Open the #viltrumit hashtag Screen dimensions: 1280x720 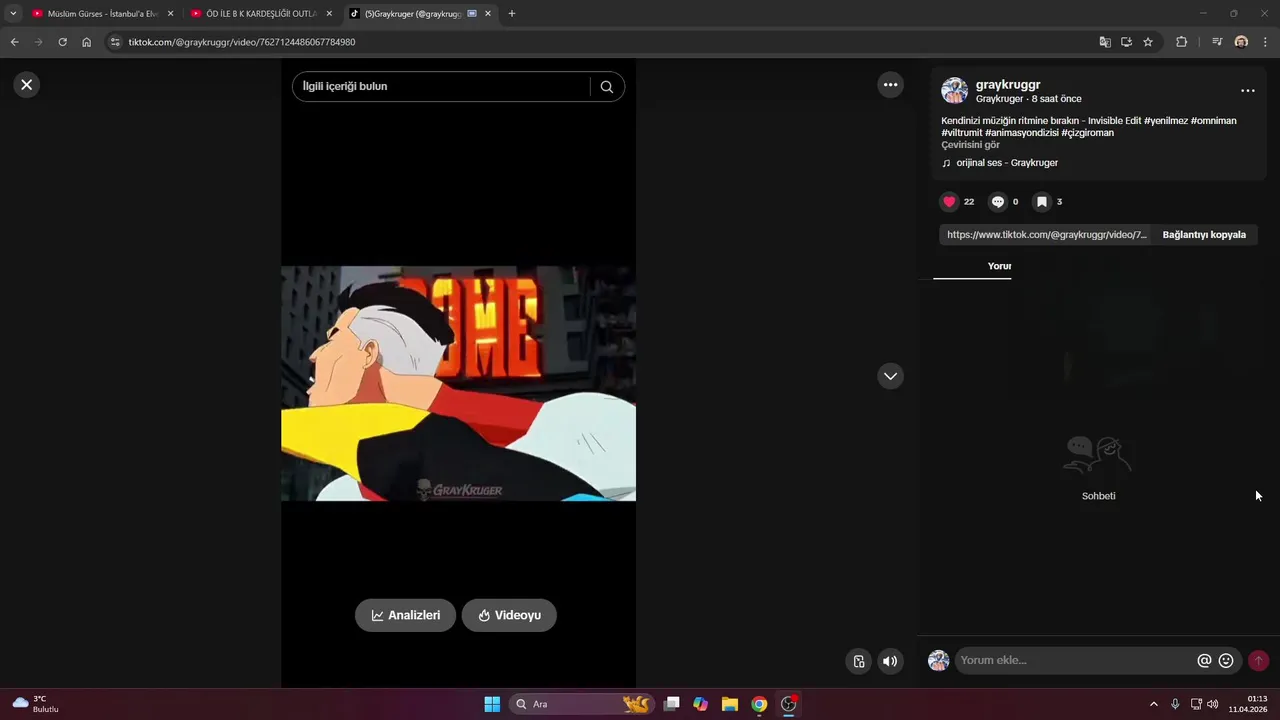961,133
